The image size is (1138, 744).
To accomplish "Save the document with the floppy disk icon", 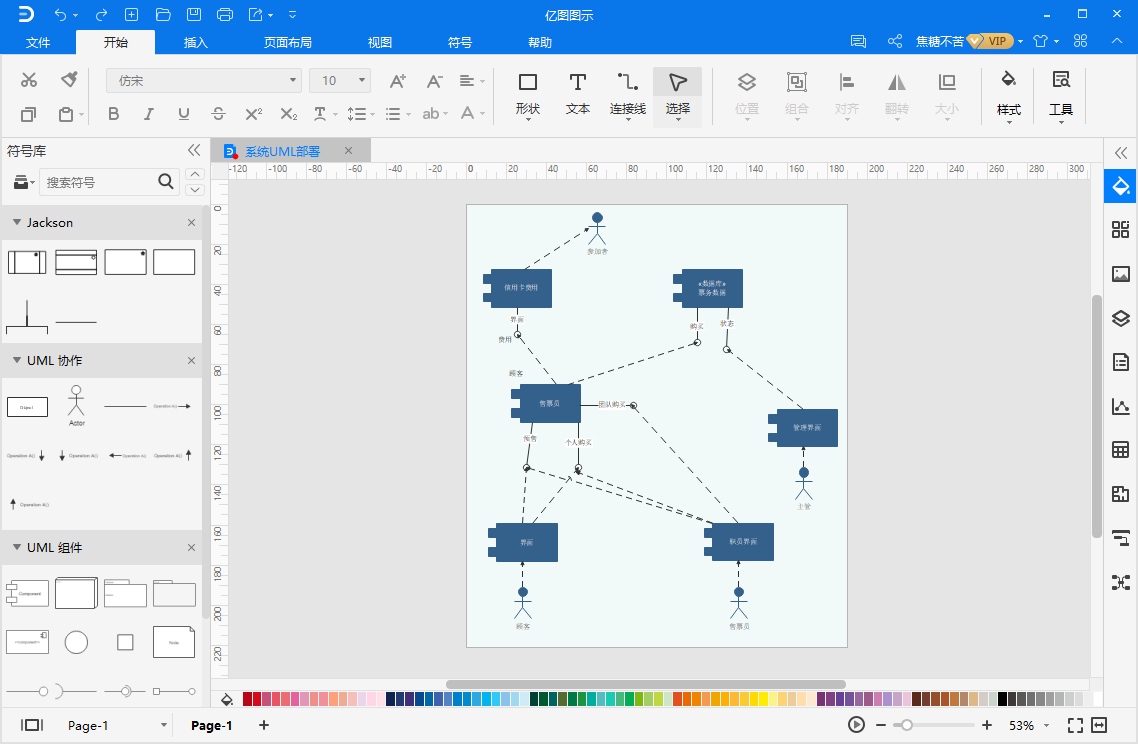I will 194,15.
